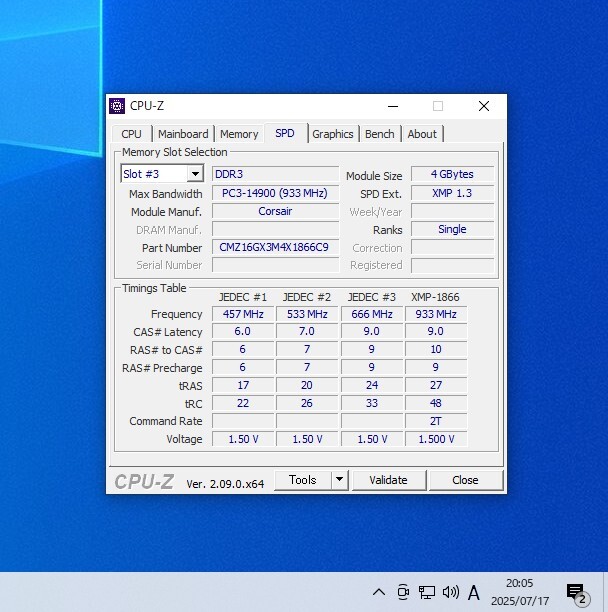608x612 pixels.
Task: Open the Memory tab
Action: [x=239, y=134]
